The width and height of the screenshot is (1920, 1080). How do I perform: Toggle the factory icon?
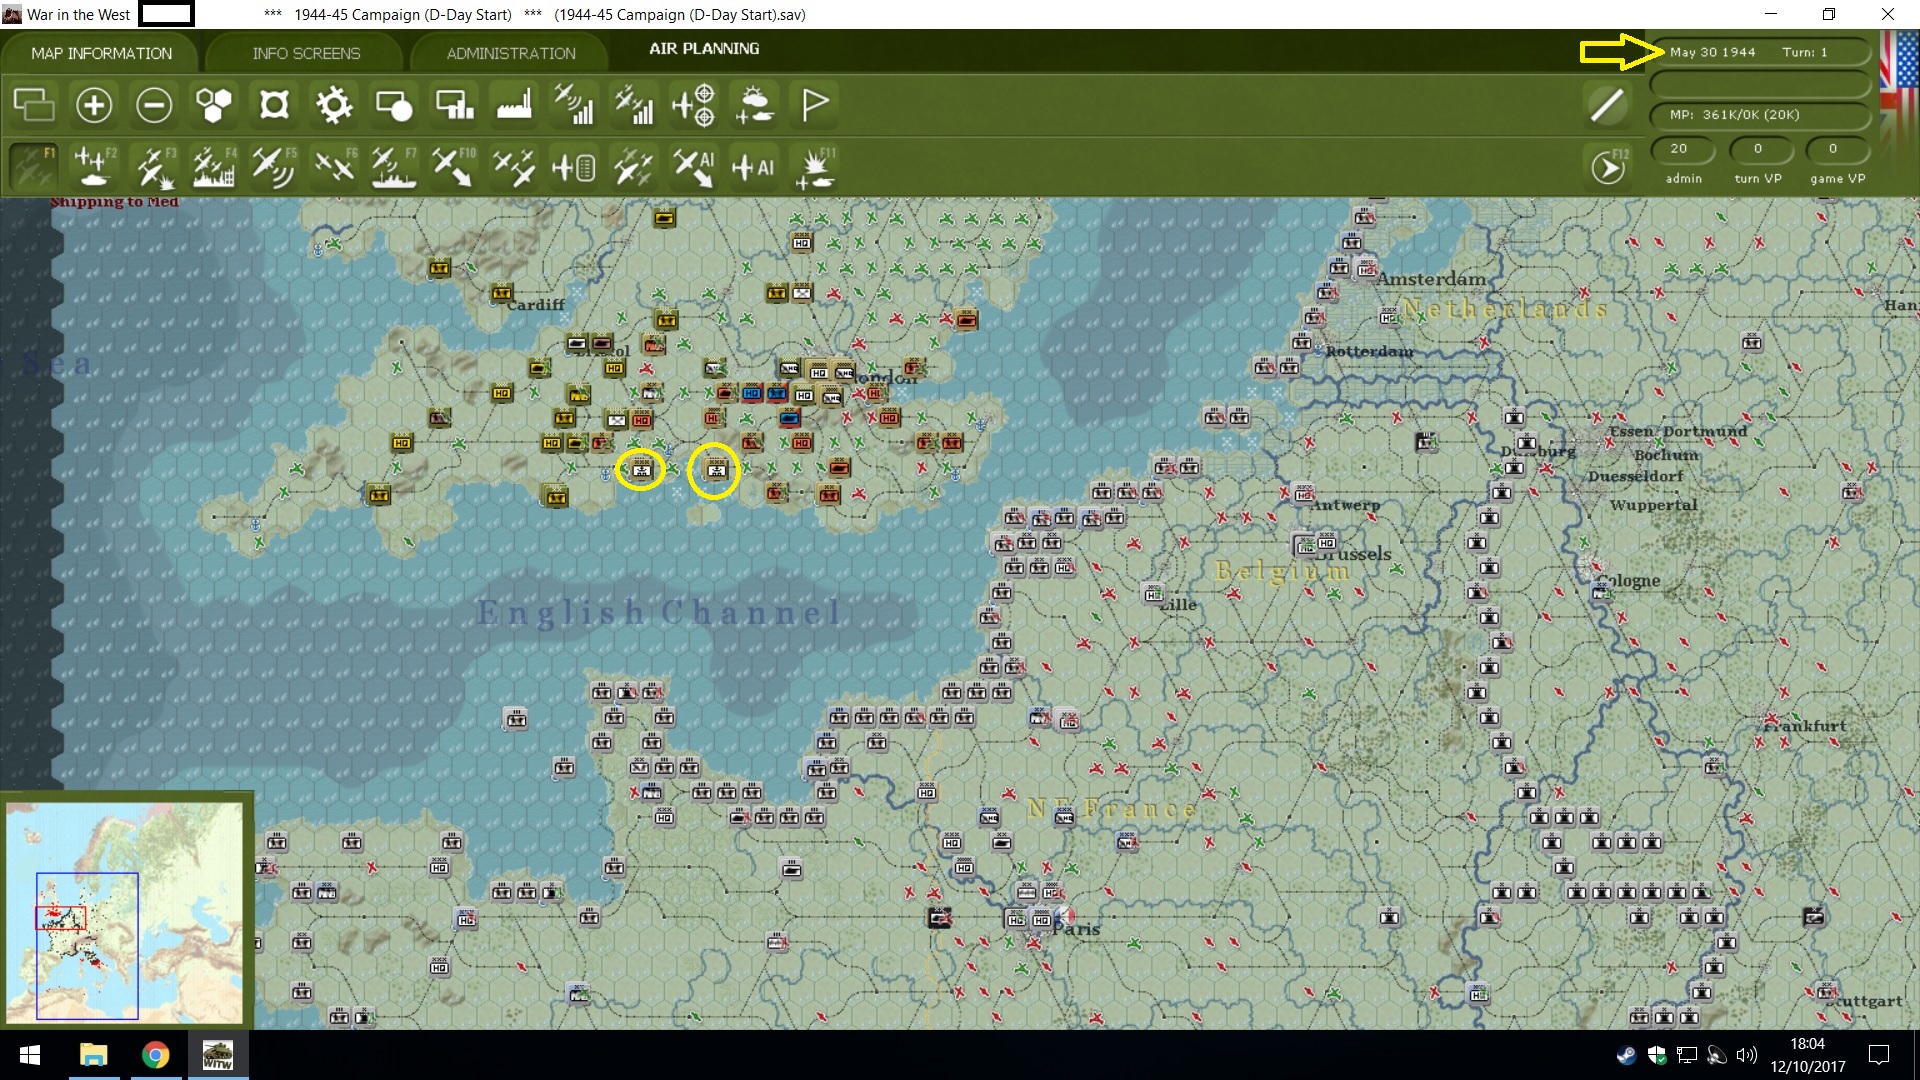click(x=514, y=104)
